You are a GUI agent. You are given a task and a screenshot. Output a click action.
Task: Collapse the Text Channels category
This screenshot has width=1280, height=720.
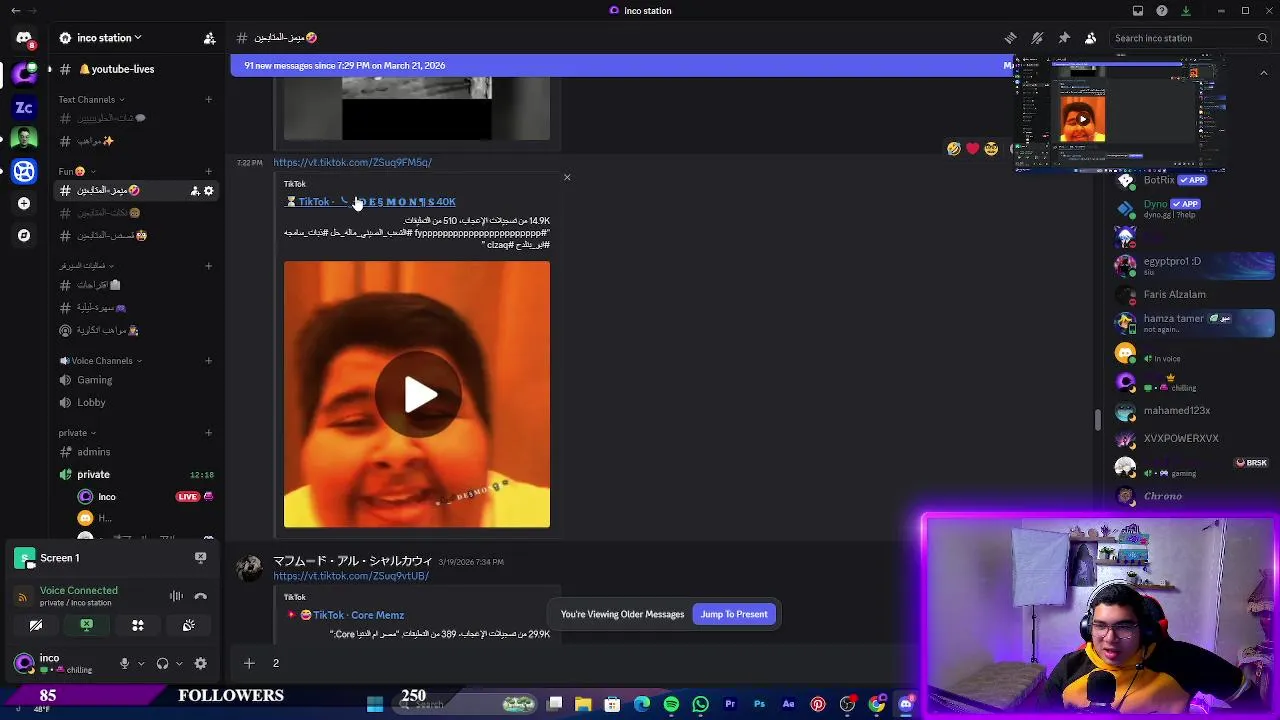(91, 99)
